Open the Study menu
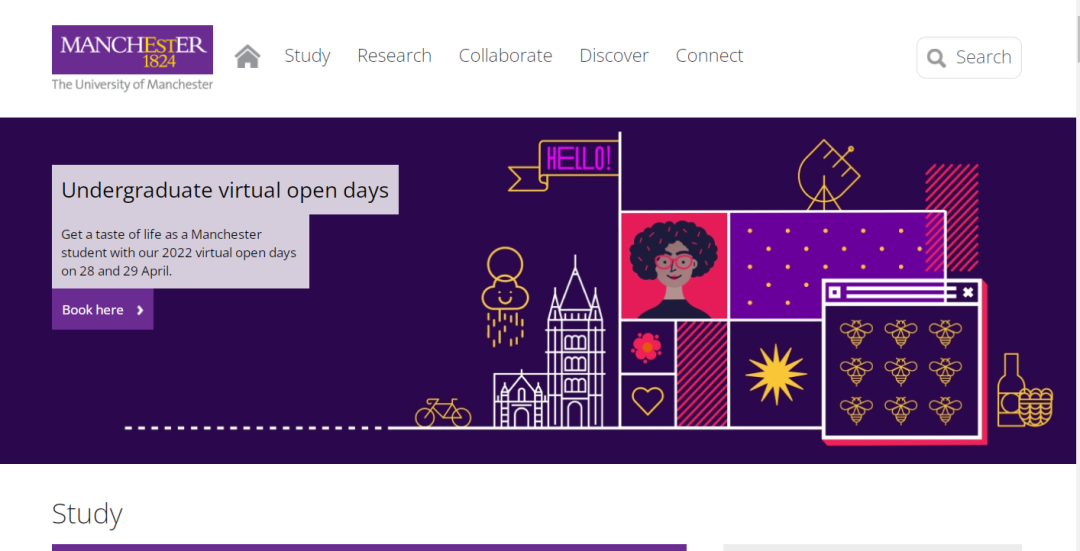Screen dimensions: 1080x551 point(307,56)
